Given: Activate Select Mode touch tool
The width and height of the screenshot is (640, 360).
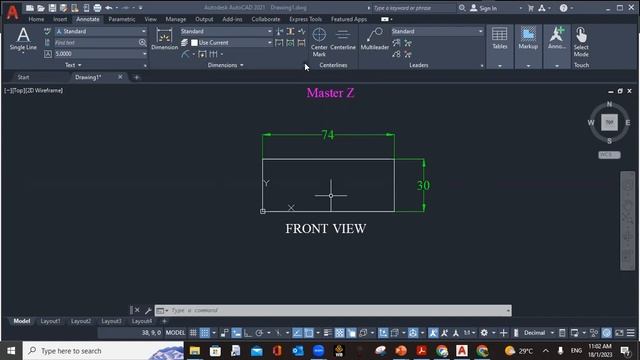Looking at the screenshot, I should pyautogui.click(x=581, y=42).
